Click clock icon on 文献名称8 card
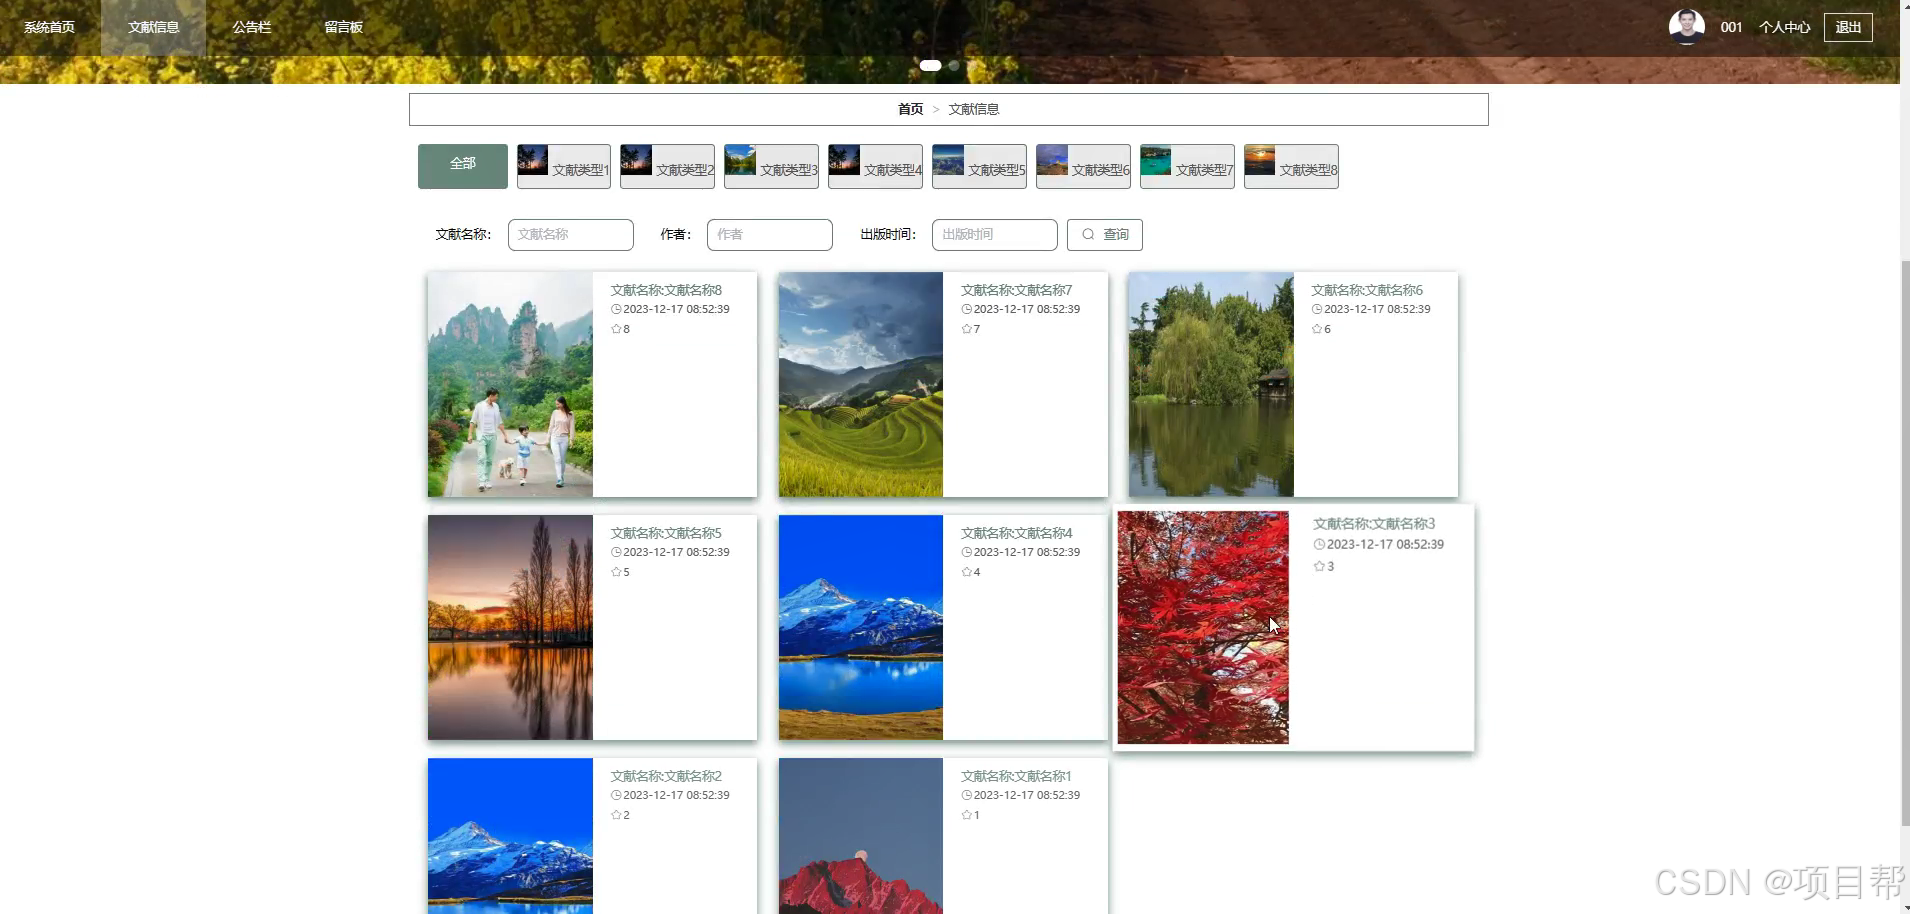Screen dimensions: 1910x914 click(x=616, y=309)
